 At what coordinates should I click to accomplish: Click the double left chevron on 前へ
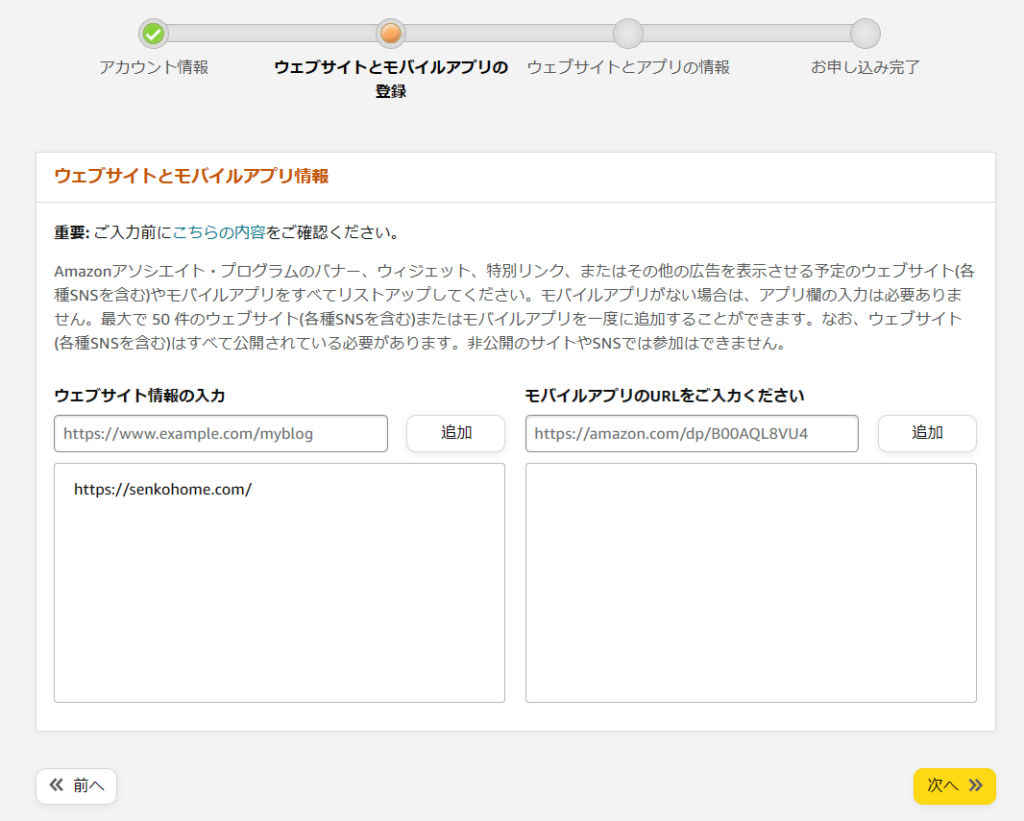(x=56, y=786)
